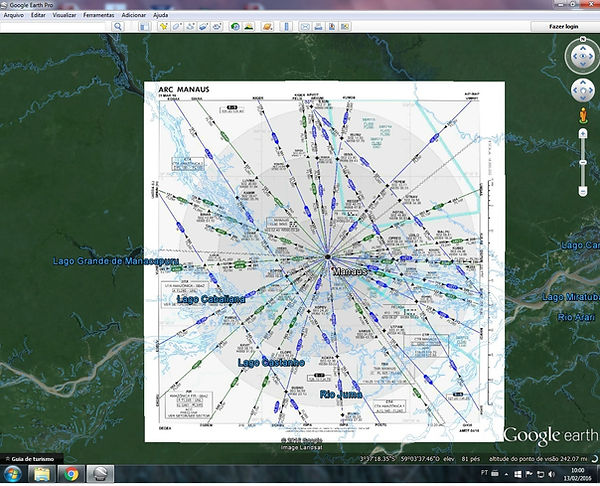The width and height of the screenshot is (600, 486).
Task: Click the Lago Cabaliana label
Action: (211, 299)
